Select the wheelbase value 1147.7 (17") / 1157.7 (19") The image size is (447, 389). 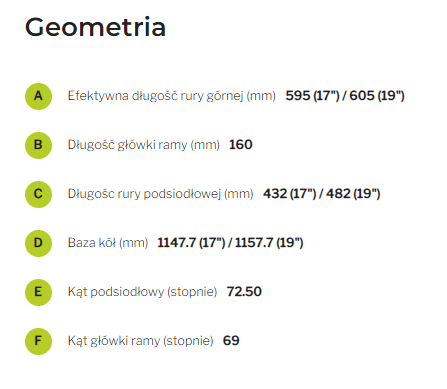(x=230, y=243)
